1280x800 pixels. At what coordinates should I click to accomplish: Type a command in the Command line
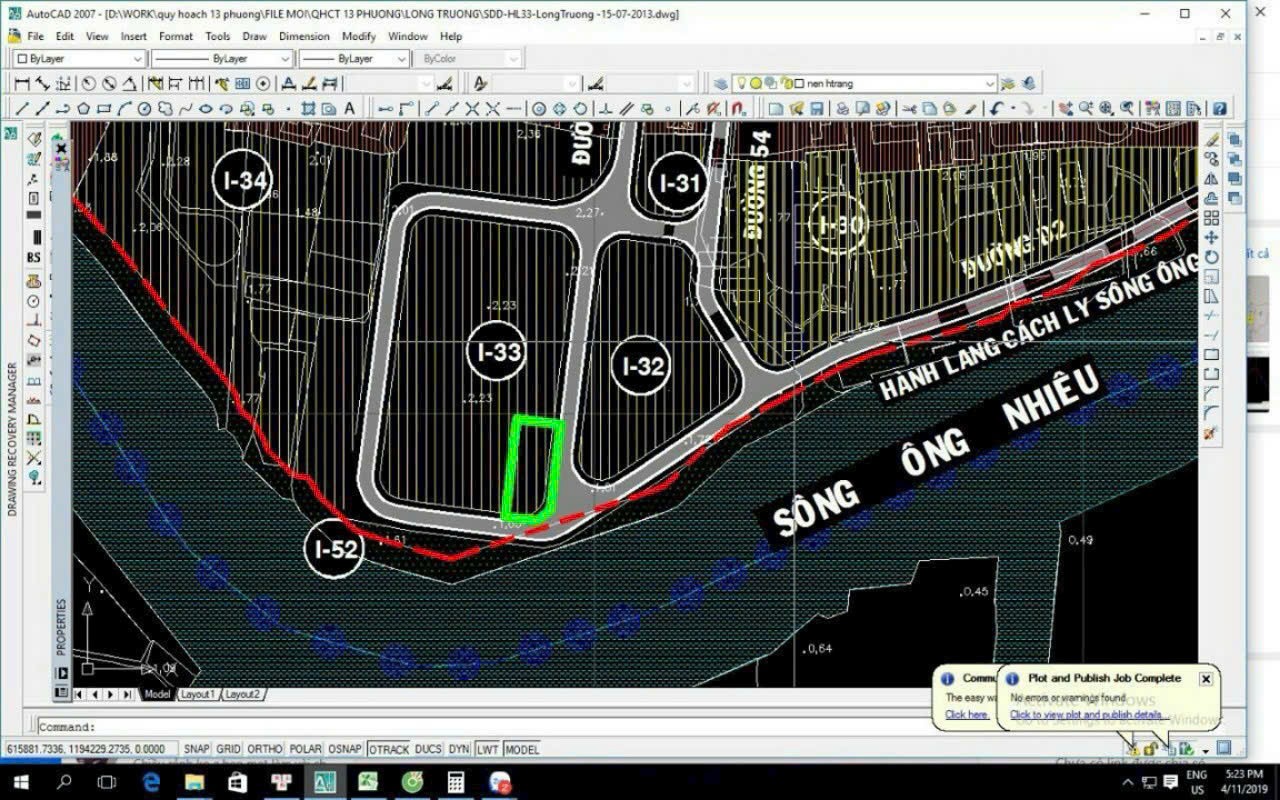[300, 727]
